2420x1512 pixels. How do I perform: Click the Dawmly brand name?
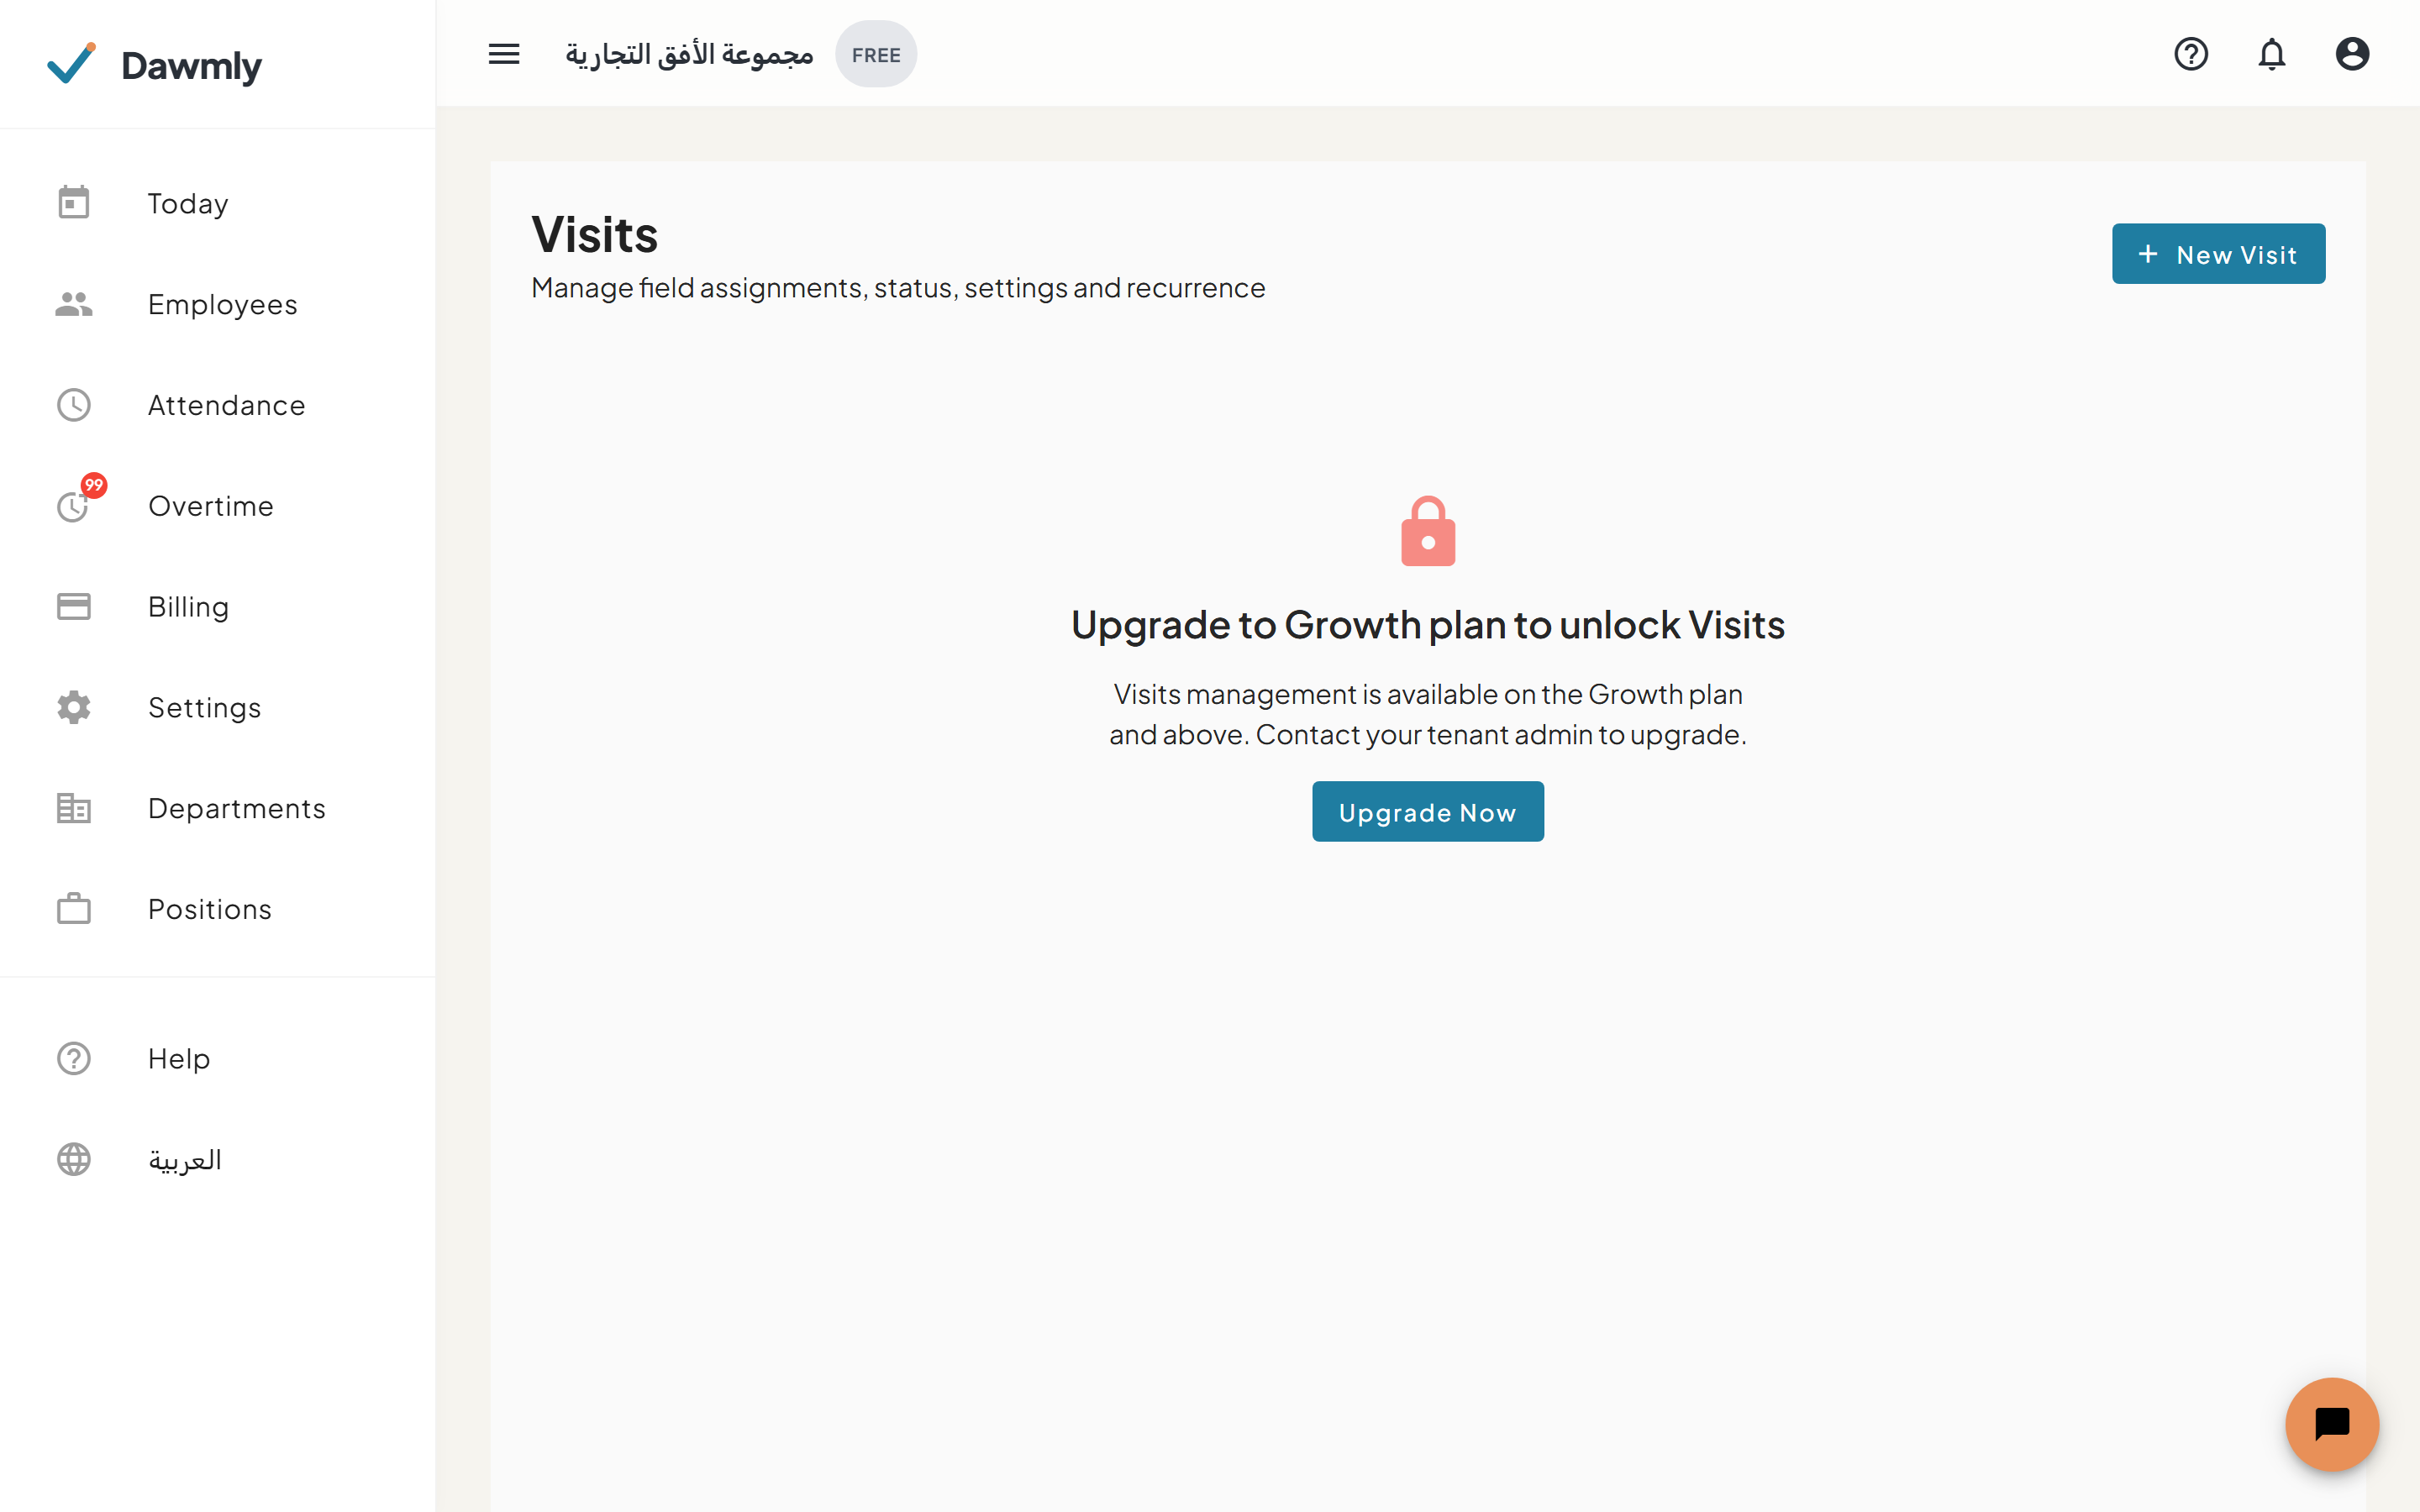191,66
